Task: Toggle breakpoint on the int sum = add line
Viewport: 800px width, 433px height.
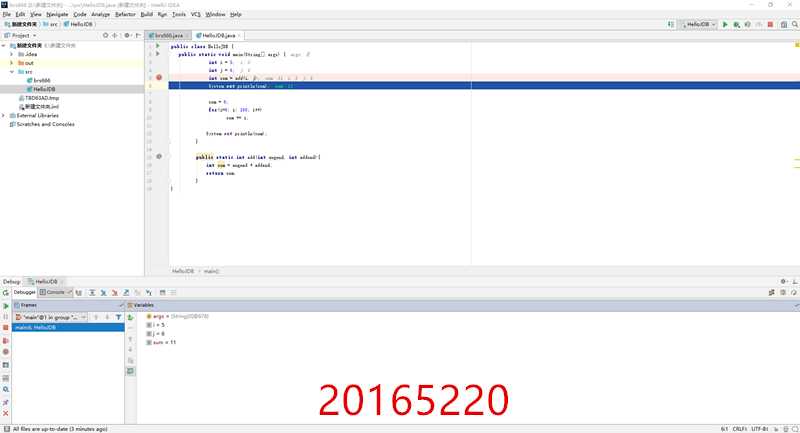Action: [159, 78]
